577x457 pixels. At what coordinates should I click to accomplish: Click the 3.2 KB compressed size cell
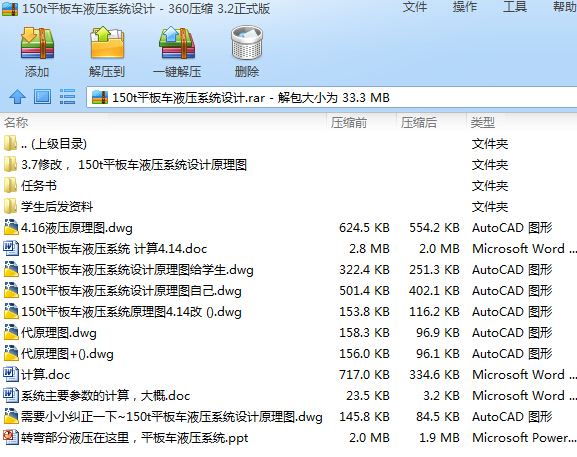tap(441, 396)
